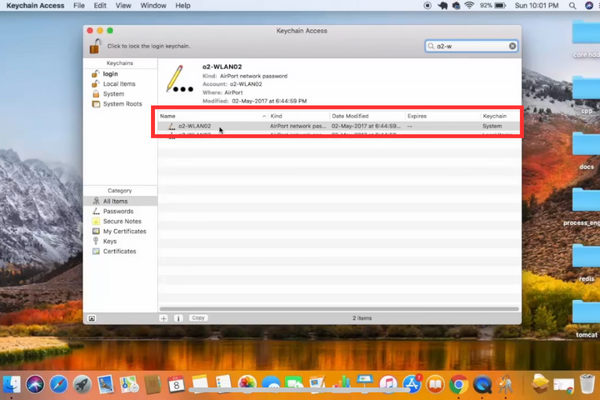Open the File menu
This screenshot has width=600, height=400.
tap(79, 6)
